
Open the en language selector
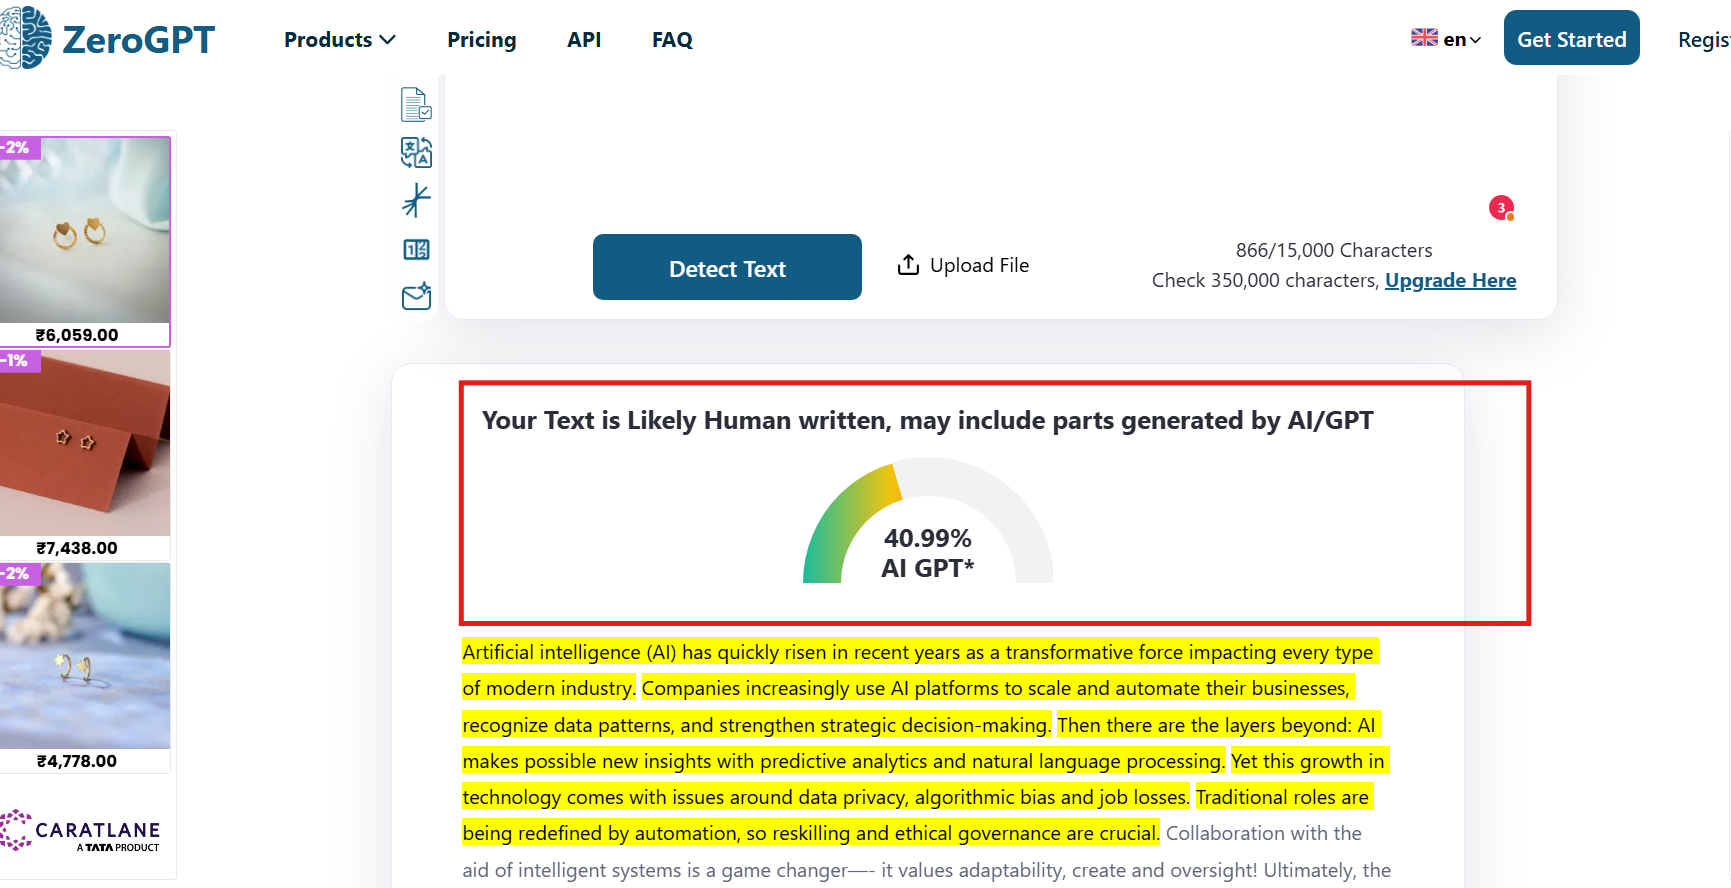(x=1446, y=39)
